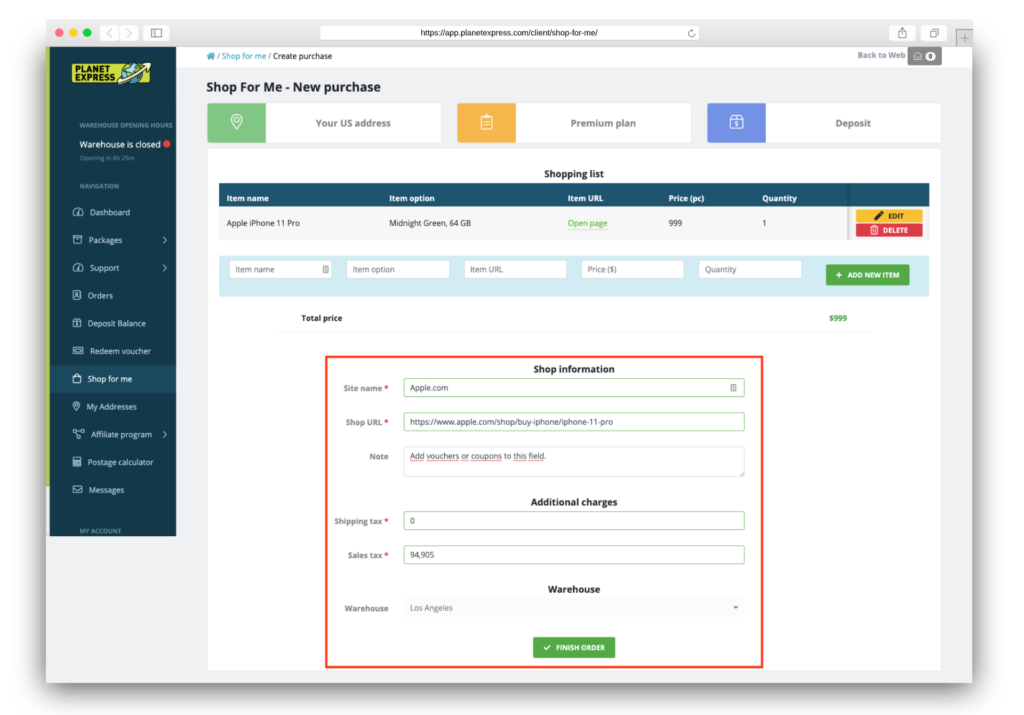Click the inbox notification icon with 0

[x=924, y=56]
